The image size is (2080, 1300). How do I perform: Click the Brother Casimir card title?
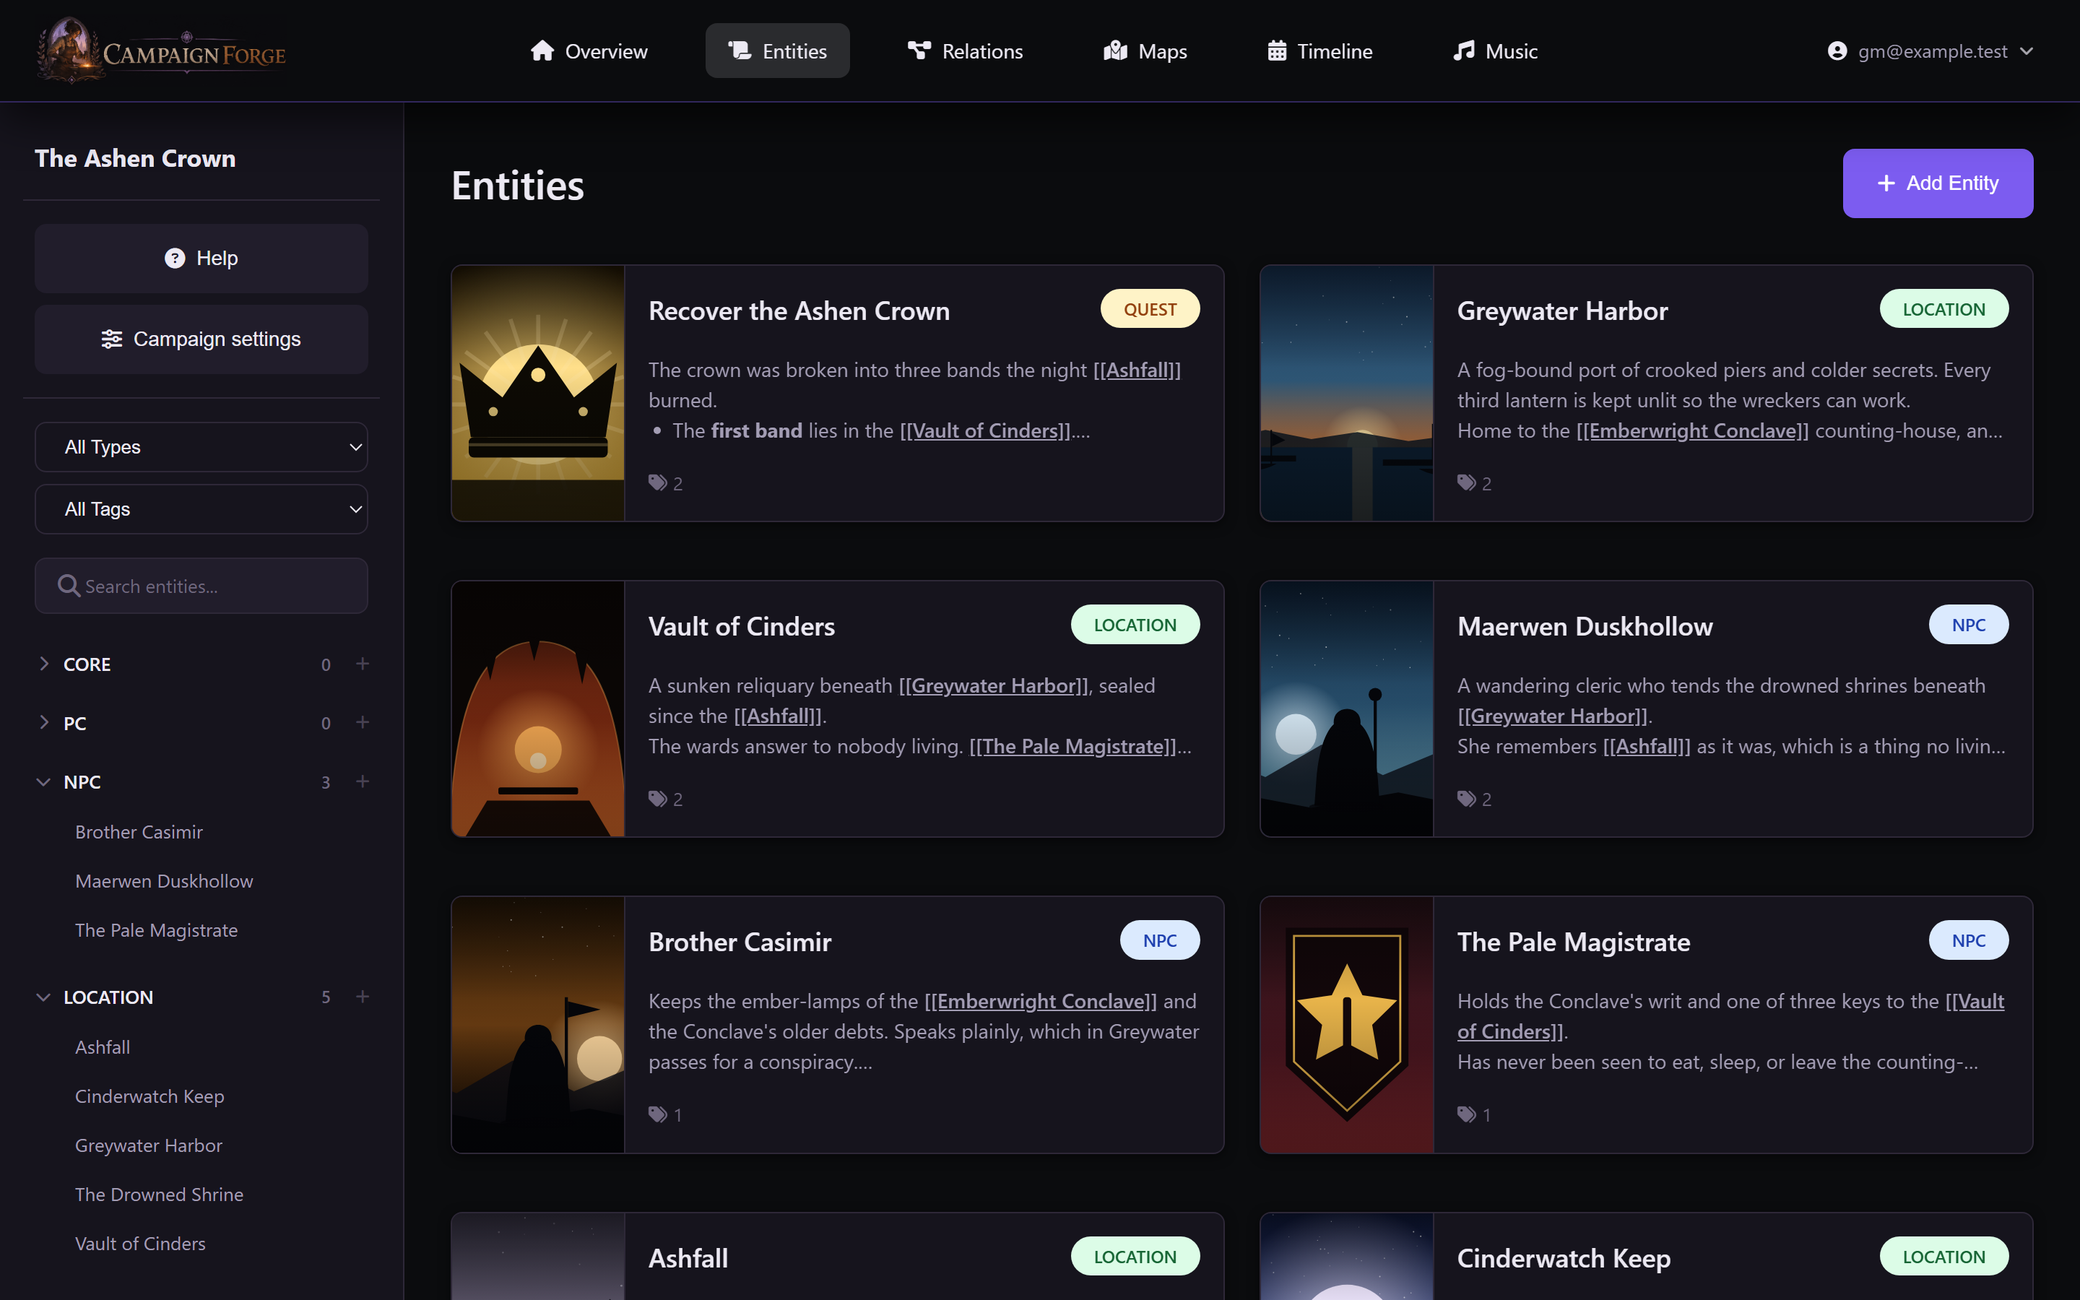(740, 942)
